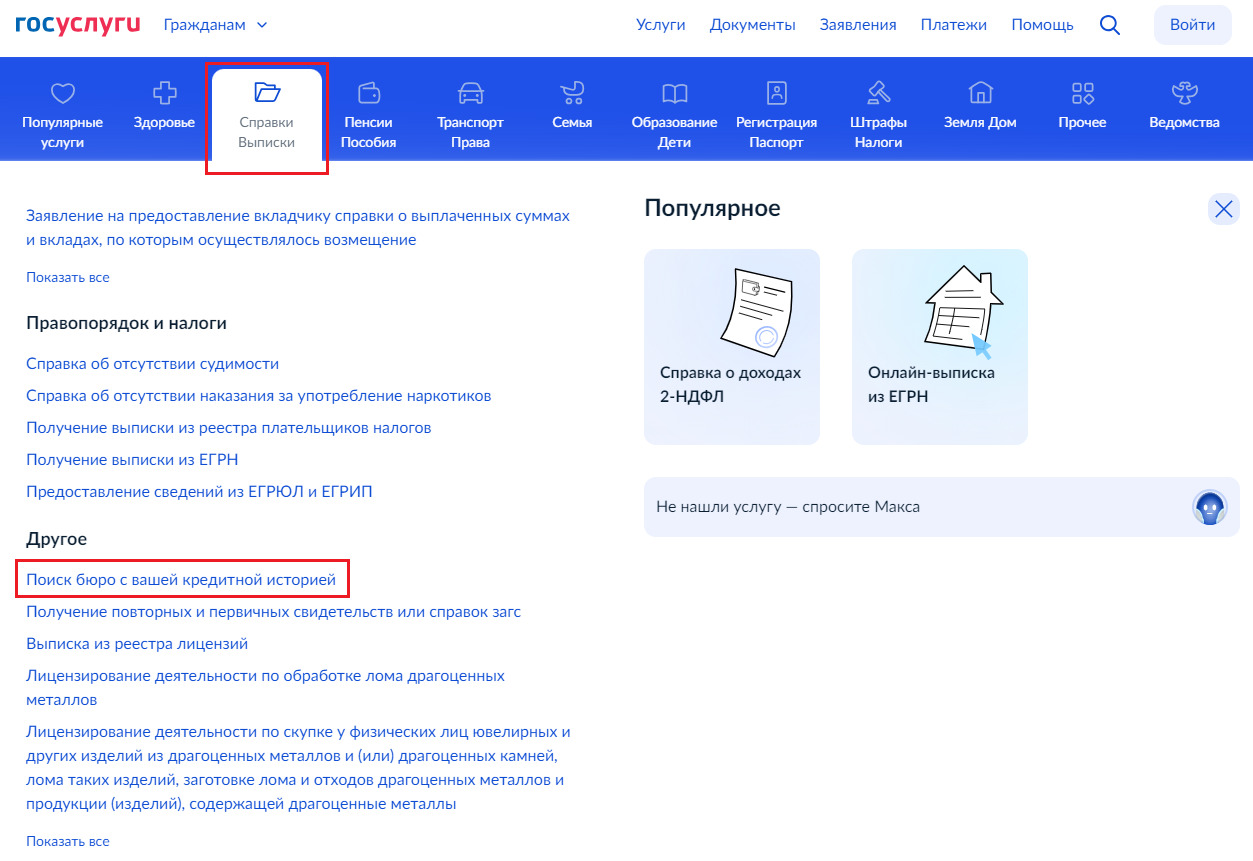Open Земля Дом house category
This screenshot has height=861, width=1253.
pos(980,105)
